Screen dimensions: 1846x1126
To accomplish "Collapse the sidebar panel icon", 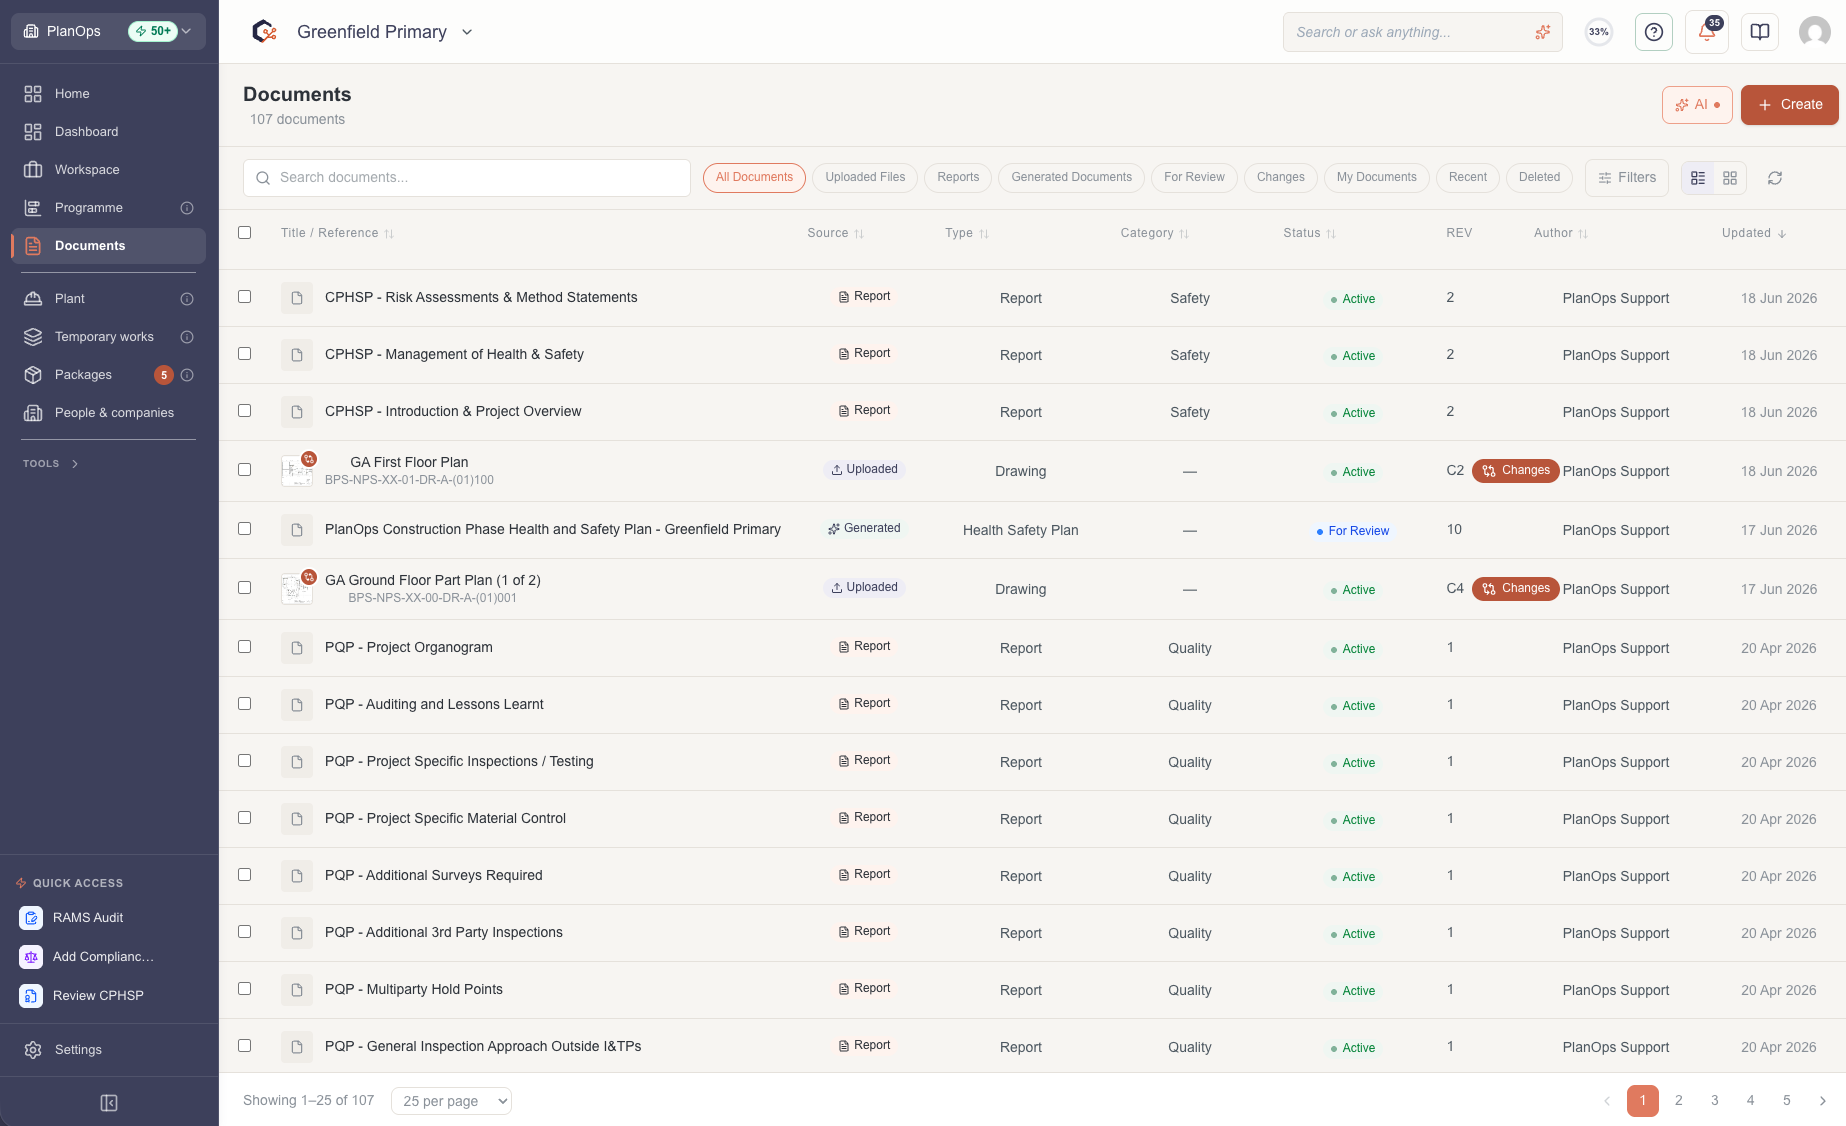I will [109, 1103].
